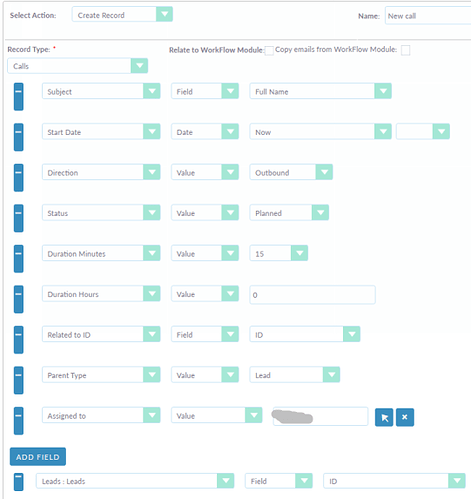This screenshot has width=471, height=499.
Task: Open the 15 minutes duration dropdown
Action: click(279, 253)
